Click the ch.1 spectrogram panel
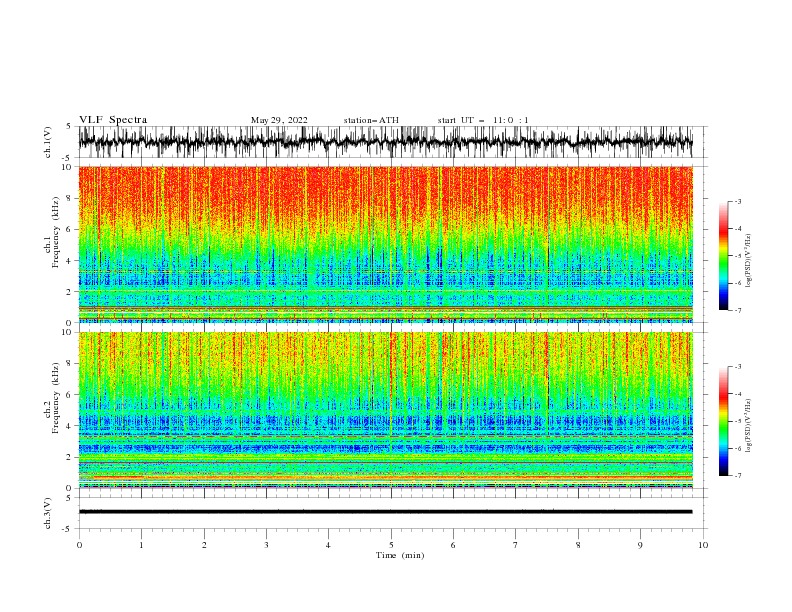Image resolution: width=792 pixels, height=612 pixels. coord(385,244)
